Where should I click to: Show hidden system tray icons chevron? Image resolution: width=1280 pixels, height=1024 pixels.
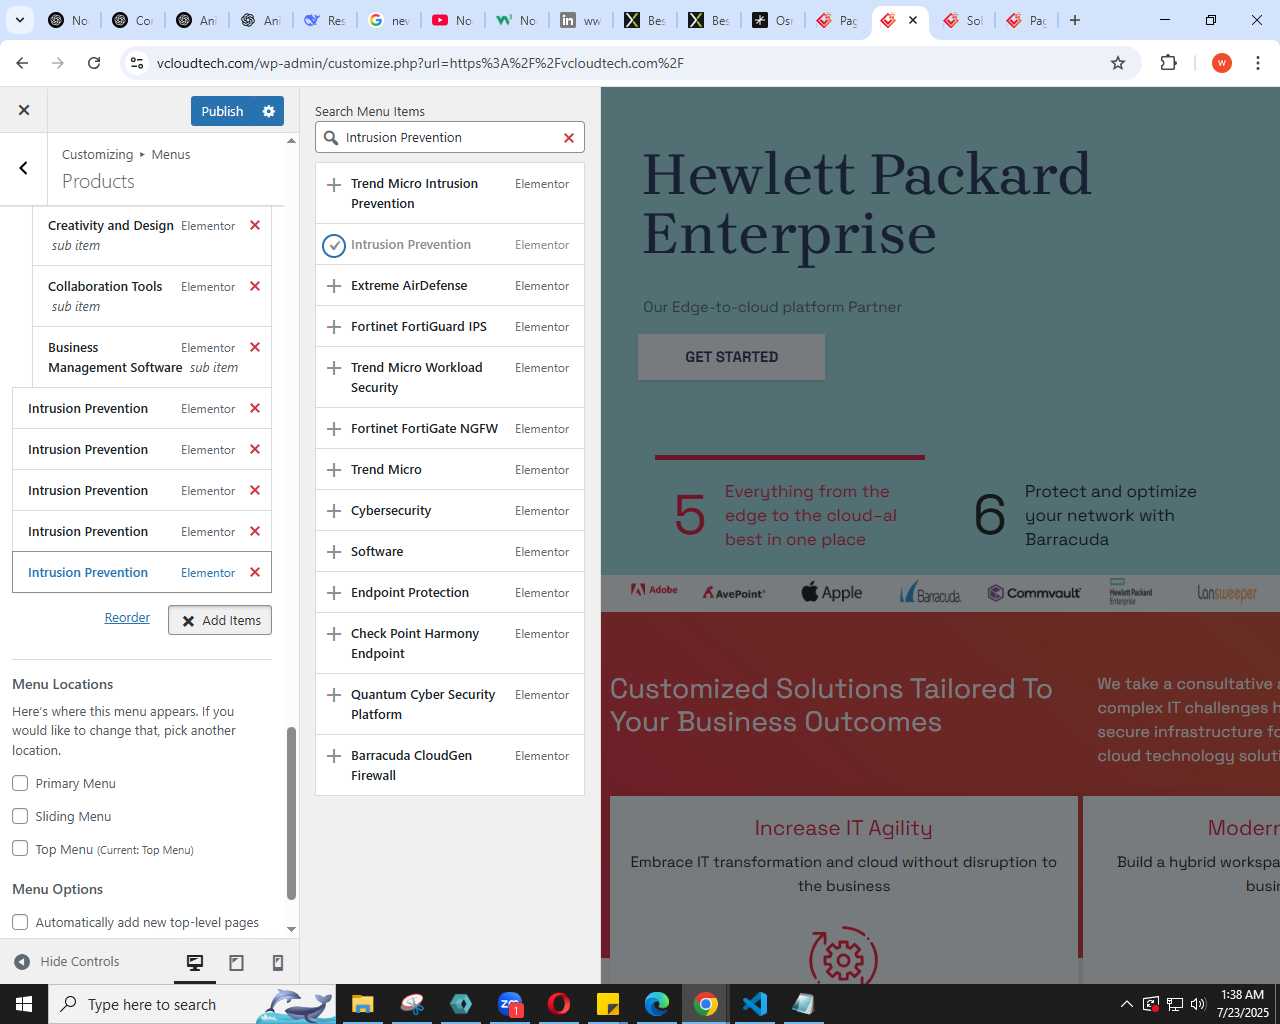pyautogui.click(x=1126, y=1004)
